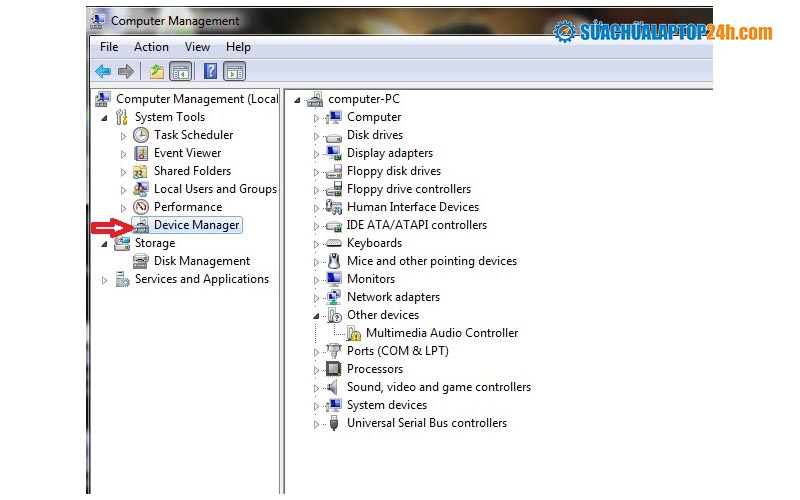Click the Display adapters icon

click(x=334, y=153)
